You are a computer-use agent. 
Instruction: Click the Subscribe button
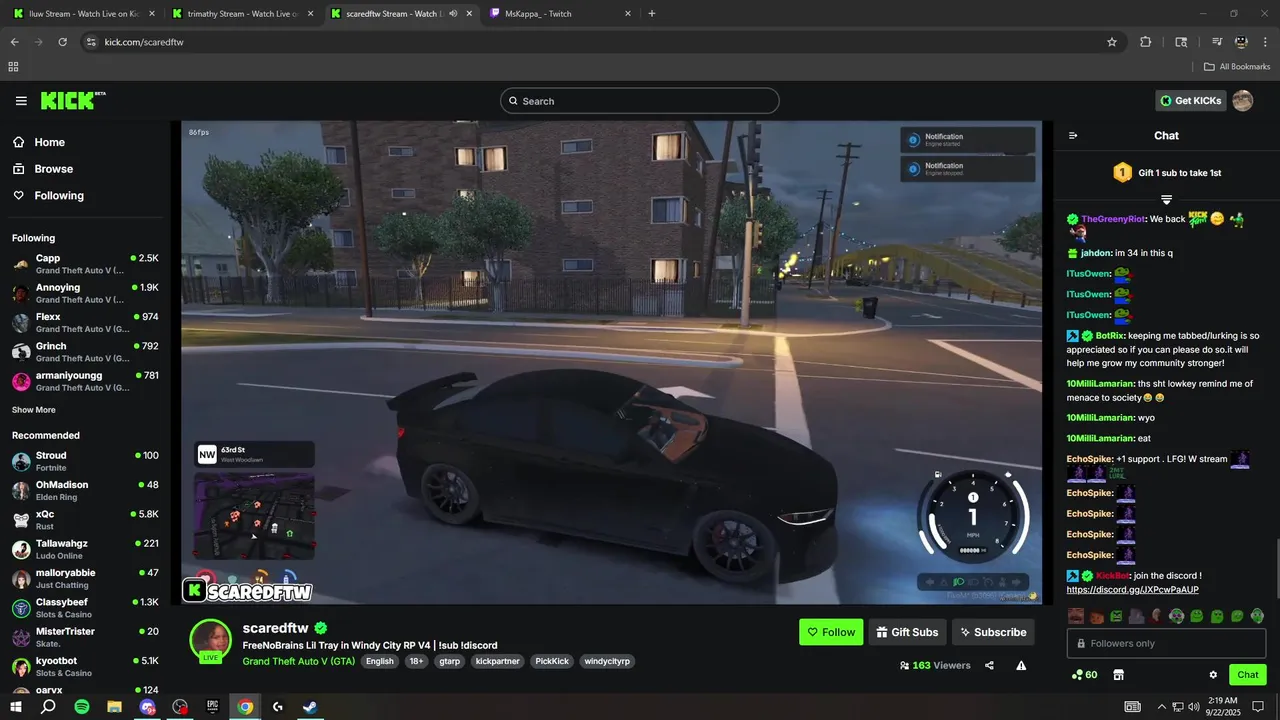coord(993,632)
